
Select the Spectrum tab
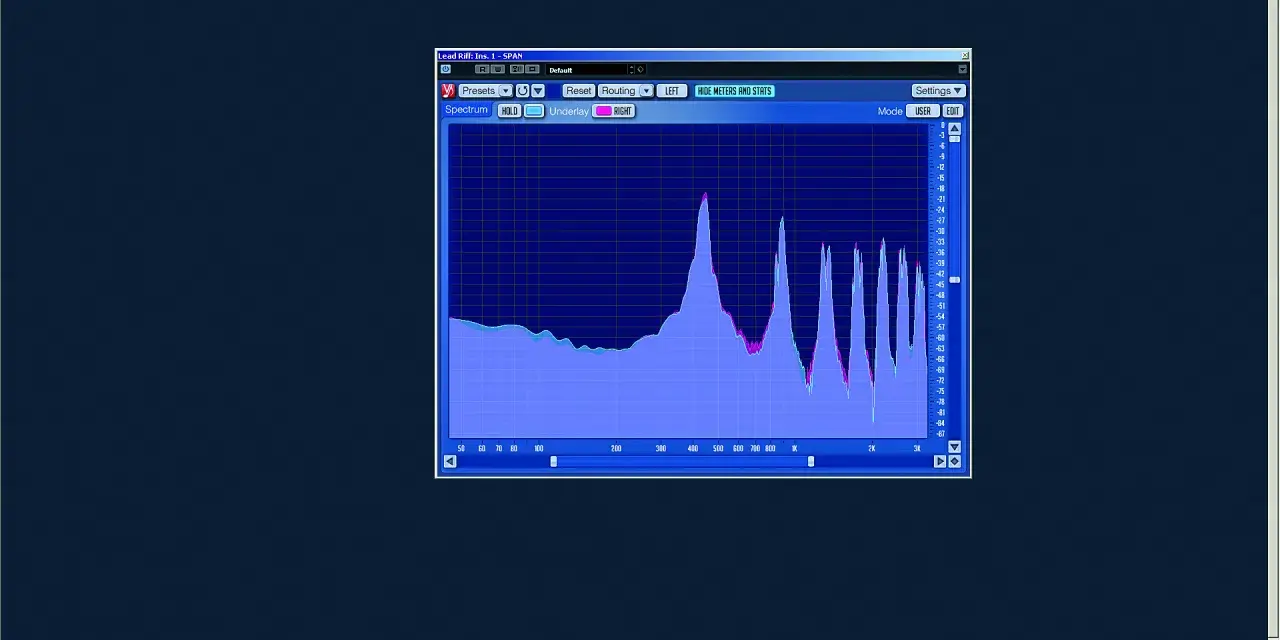pos(466,110)
